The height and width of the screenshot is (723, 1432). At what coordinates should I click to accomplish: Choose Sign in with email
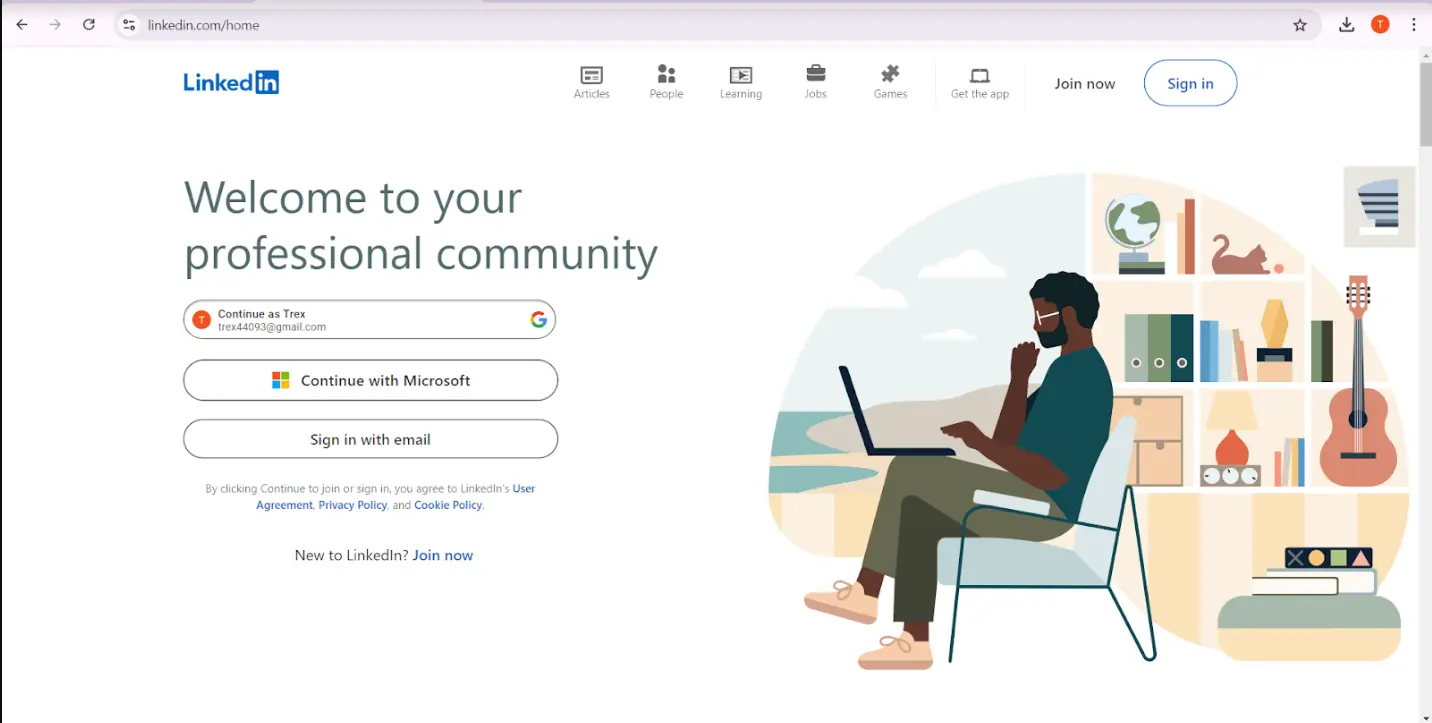(x=369, y=438)
